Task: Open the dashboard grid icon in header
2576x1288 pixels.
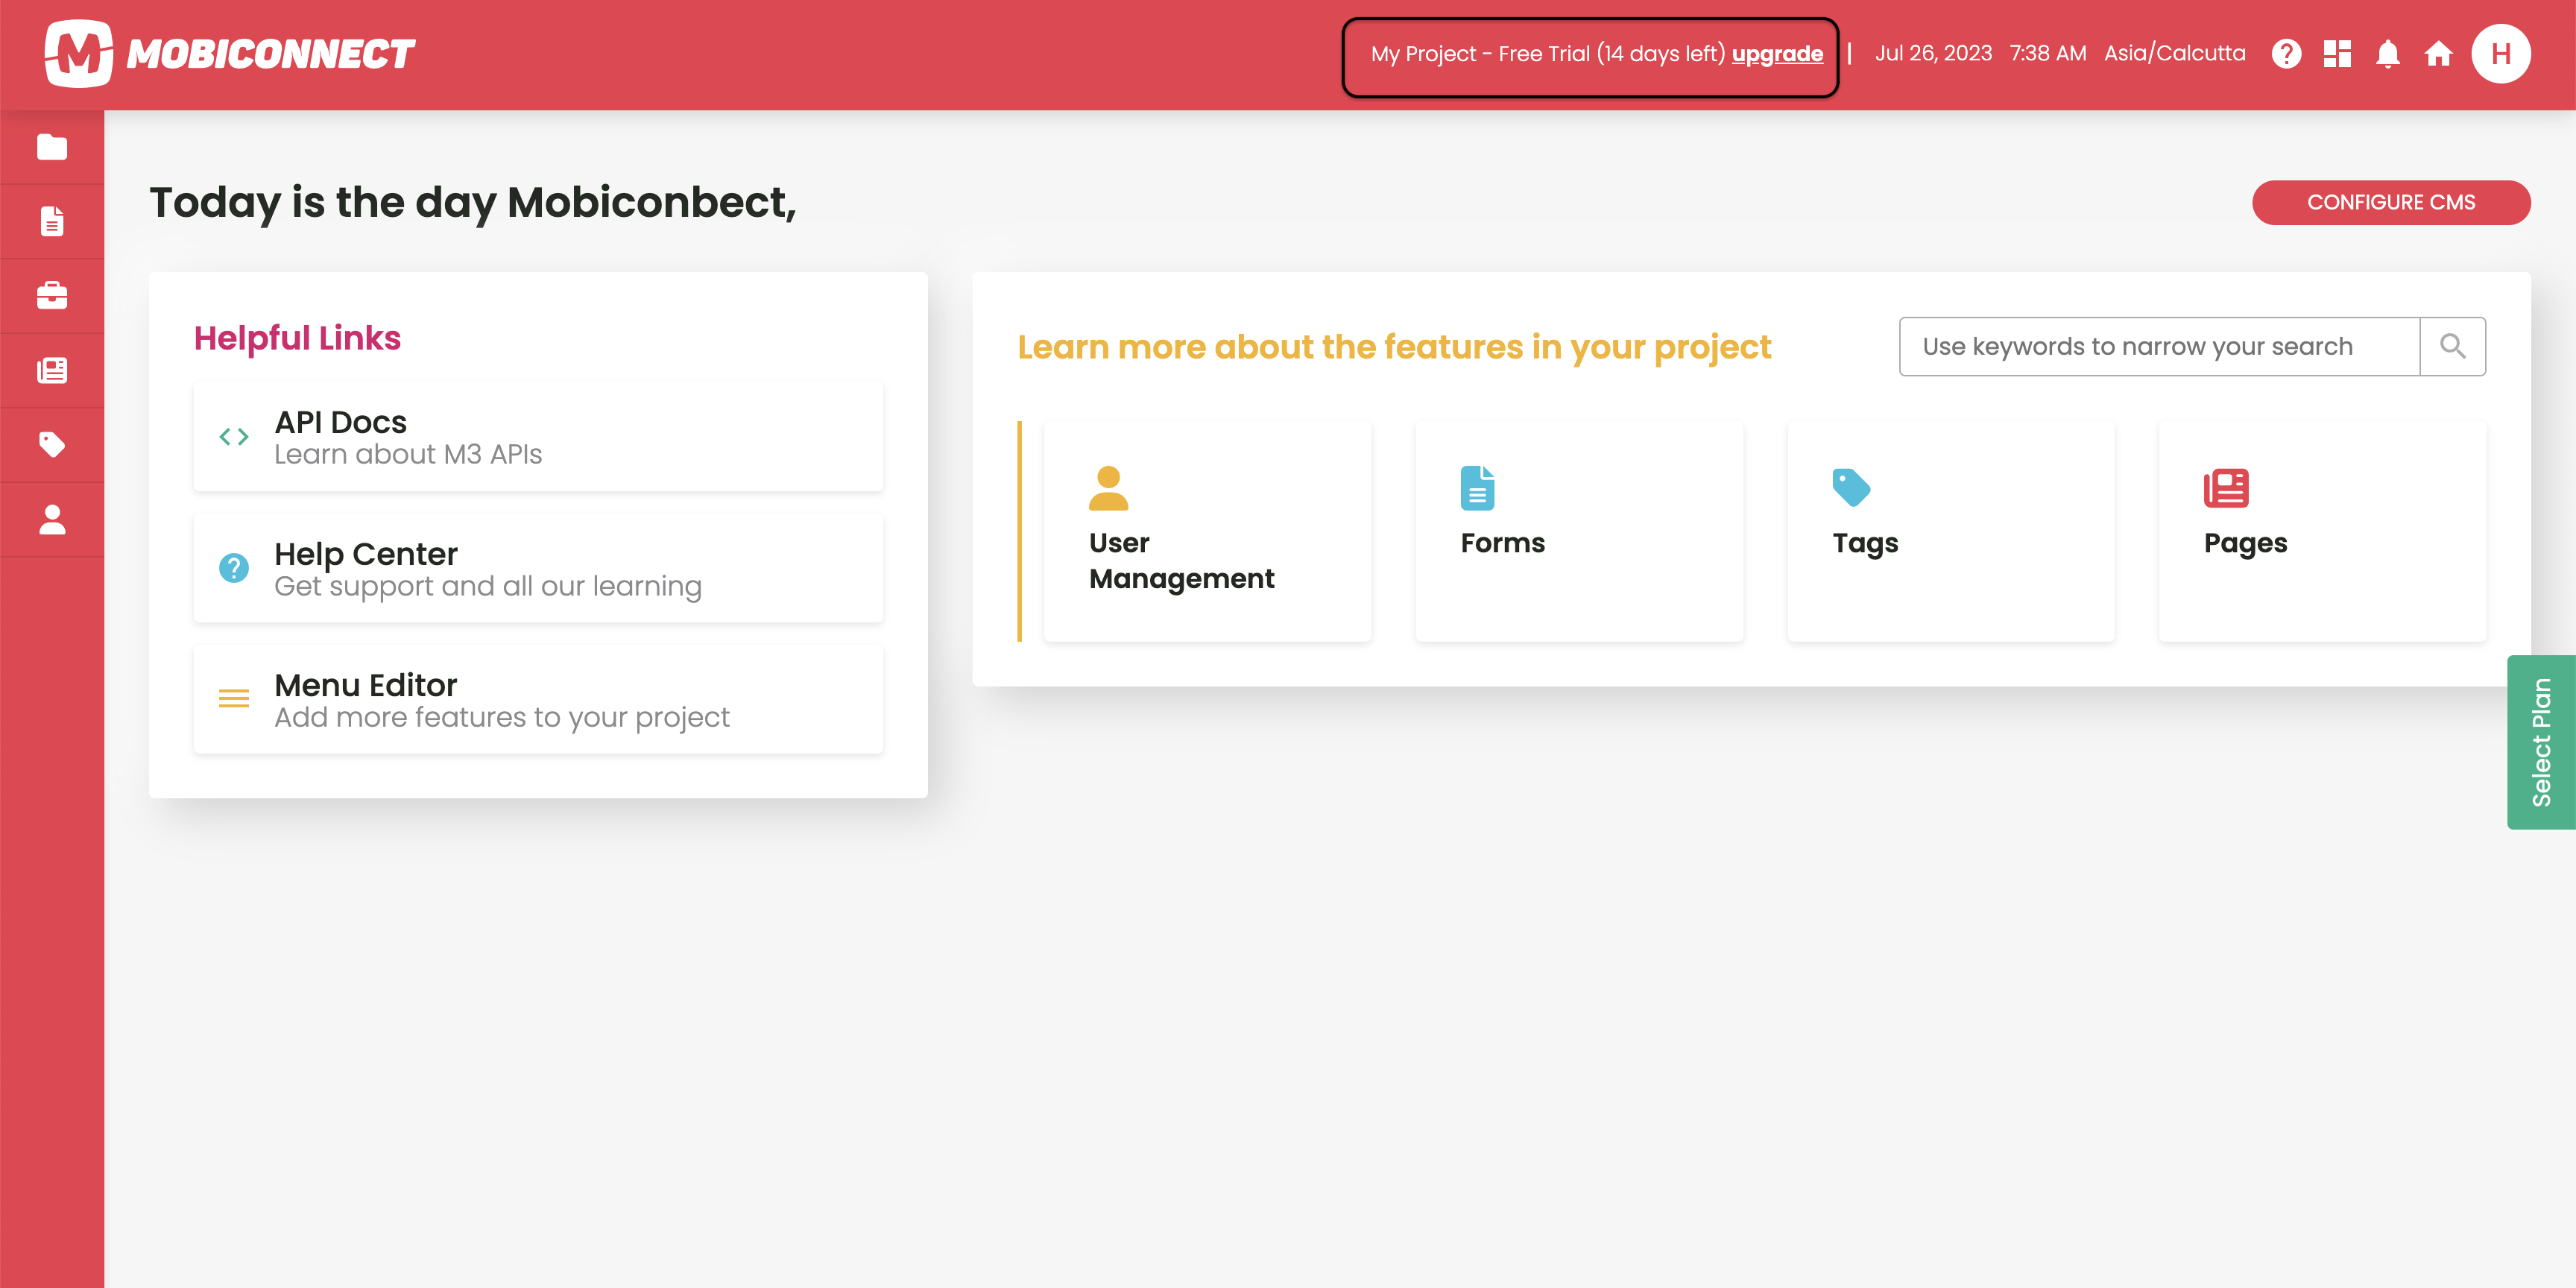Action: pyautogui.click(x=2337, y=53)
